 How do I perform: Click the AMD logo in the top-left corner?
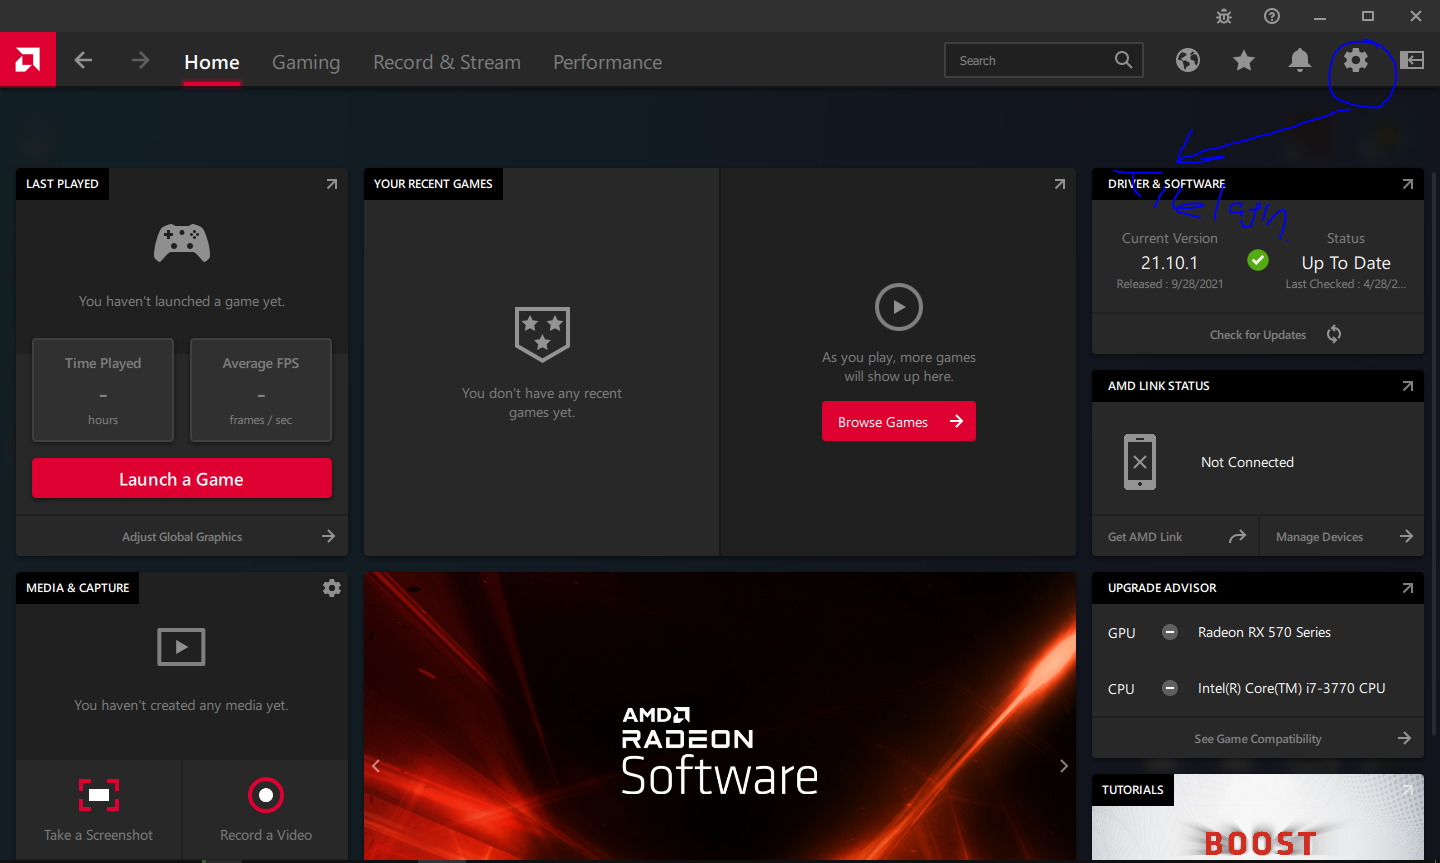tap(28, 60)
